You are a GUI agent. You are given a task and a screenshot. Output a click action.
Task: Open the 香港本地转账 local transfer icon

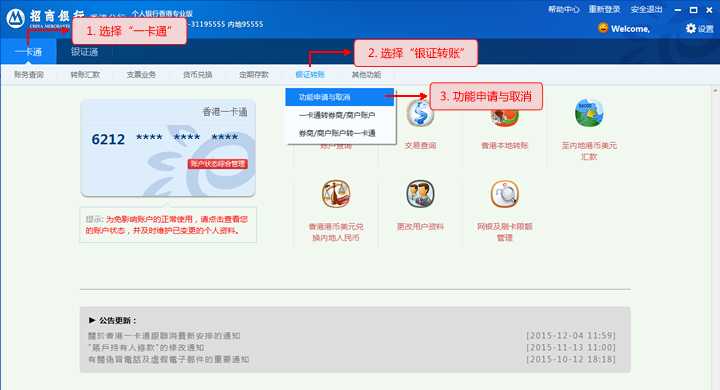tap(504, 117)
